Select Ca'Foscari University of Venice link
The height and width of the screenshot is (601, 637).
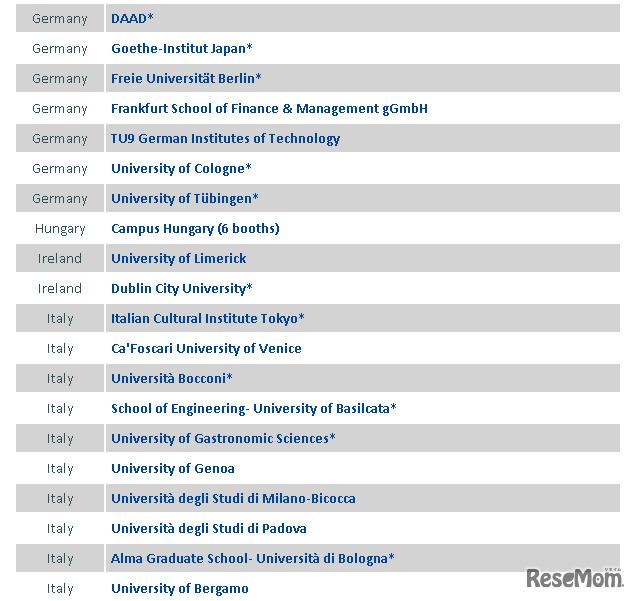pos(206,348)
